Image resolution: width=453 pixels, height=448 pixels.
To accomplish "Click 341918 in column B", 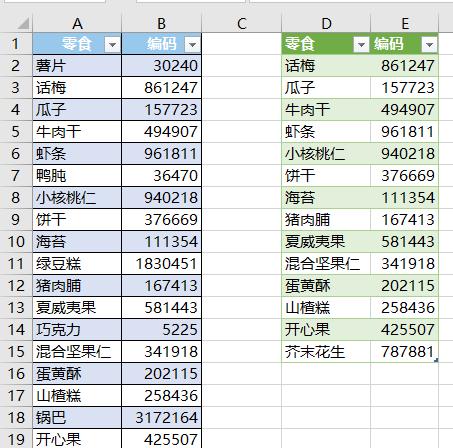I will click(x=162, y=352).
